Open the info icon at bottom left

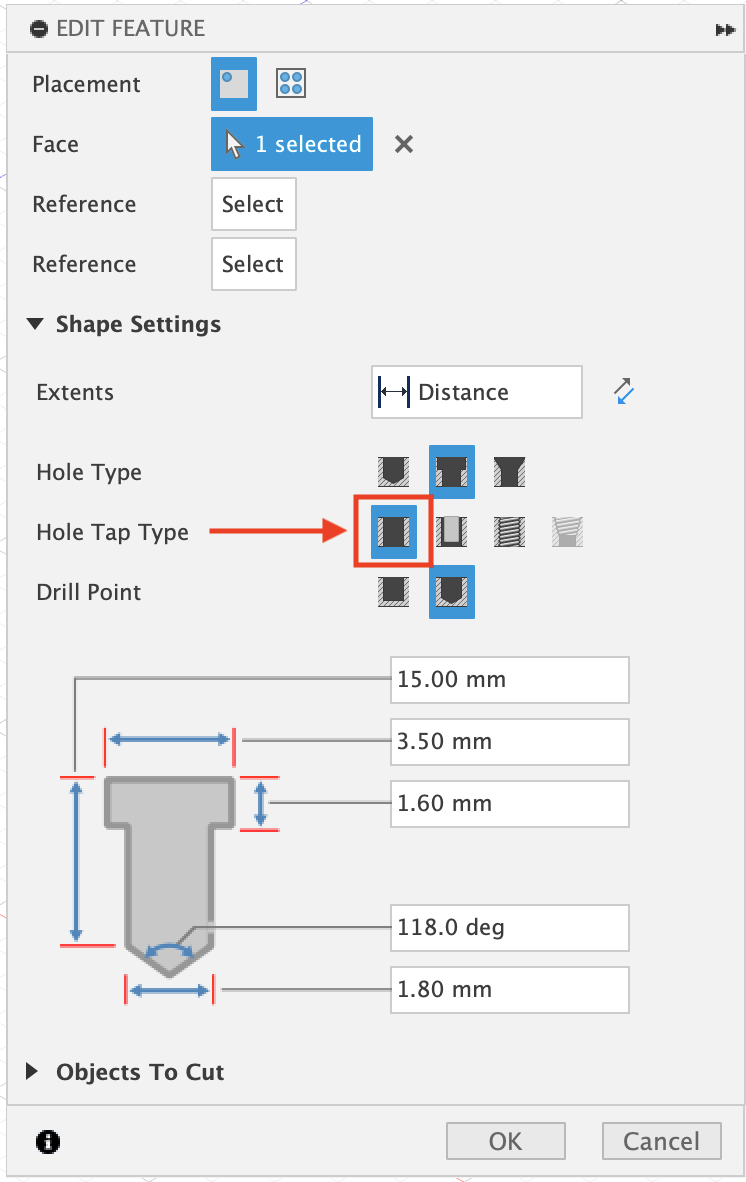(x=47, y=1141)
